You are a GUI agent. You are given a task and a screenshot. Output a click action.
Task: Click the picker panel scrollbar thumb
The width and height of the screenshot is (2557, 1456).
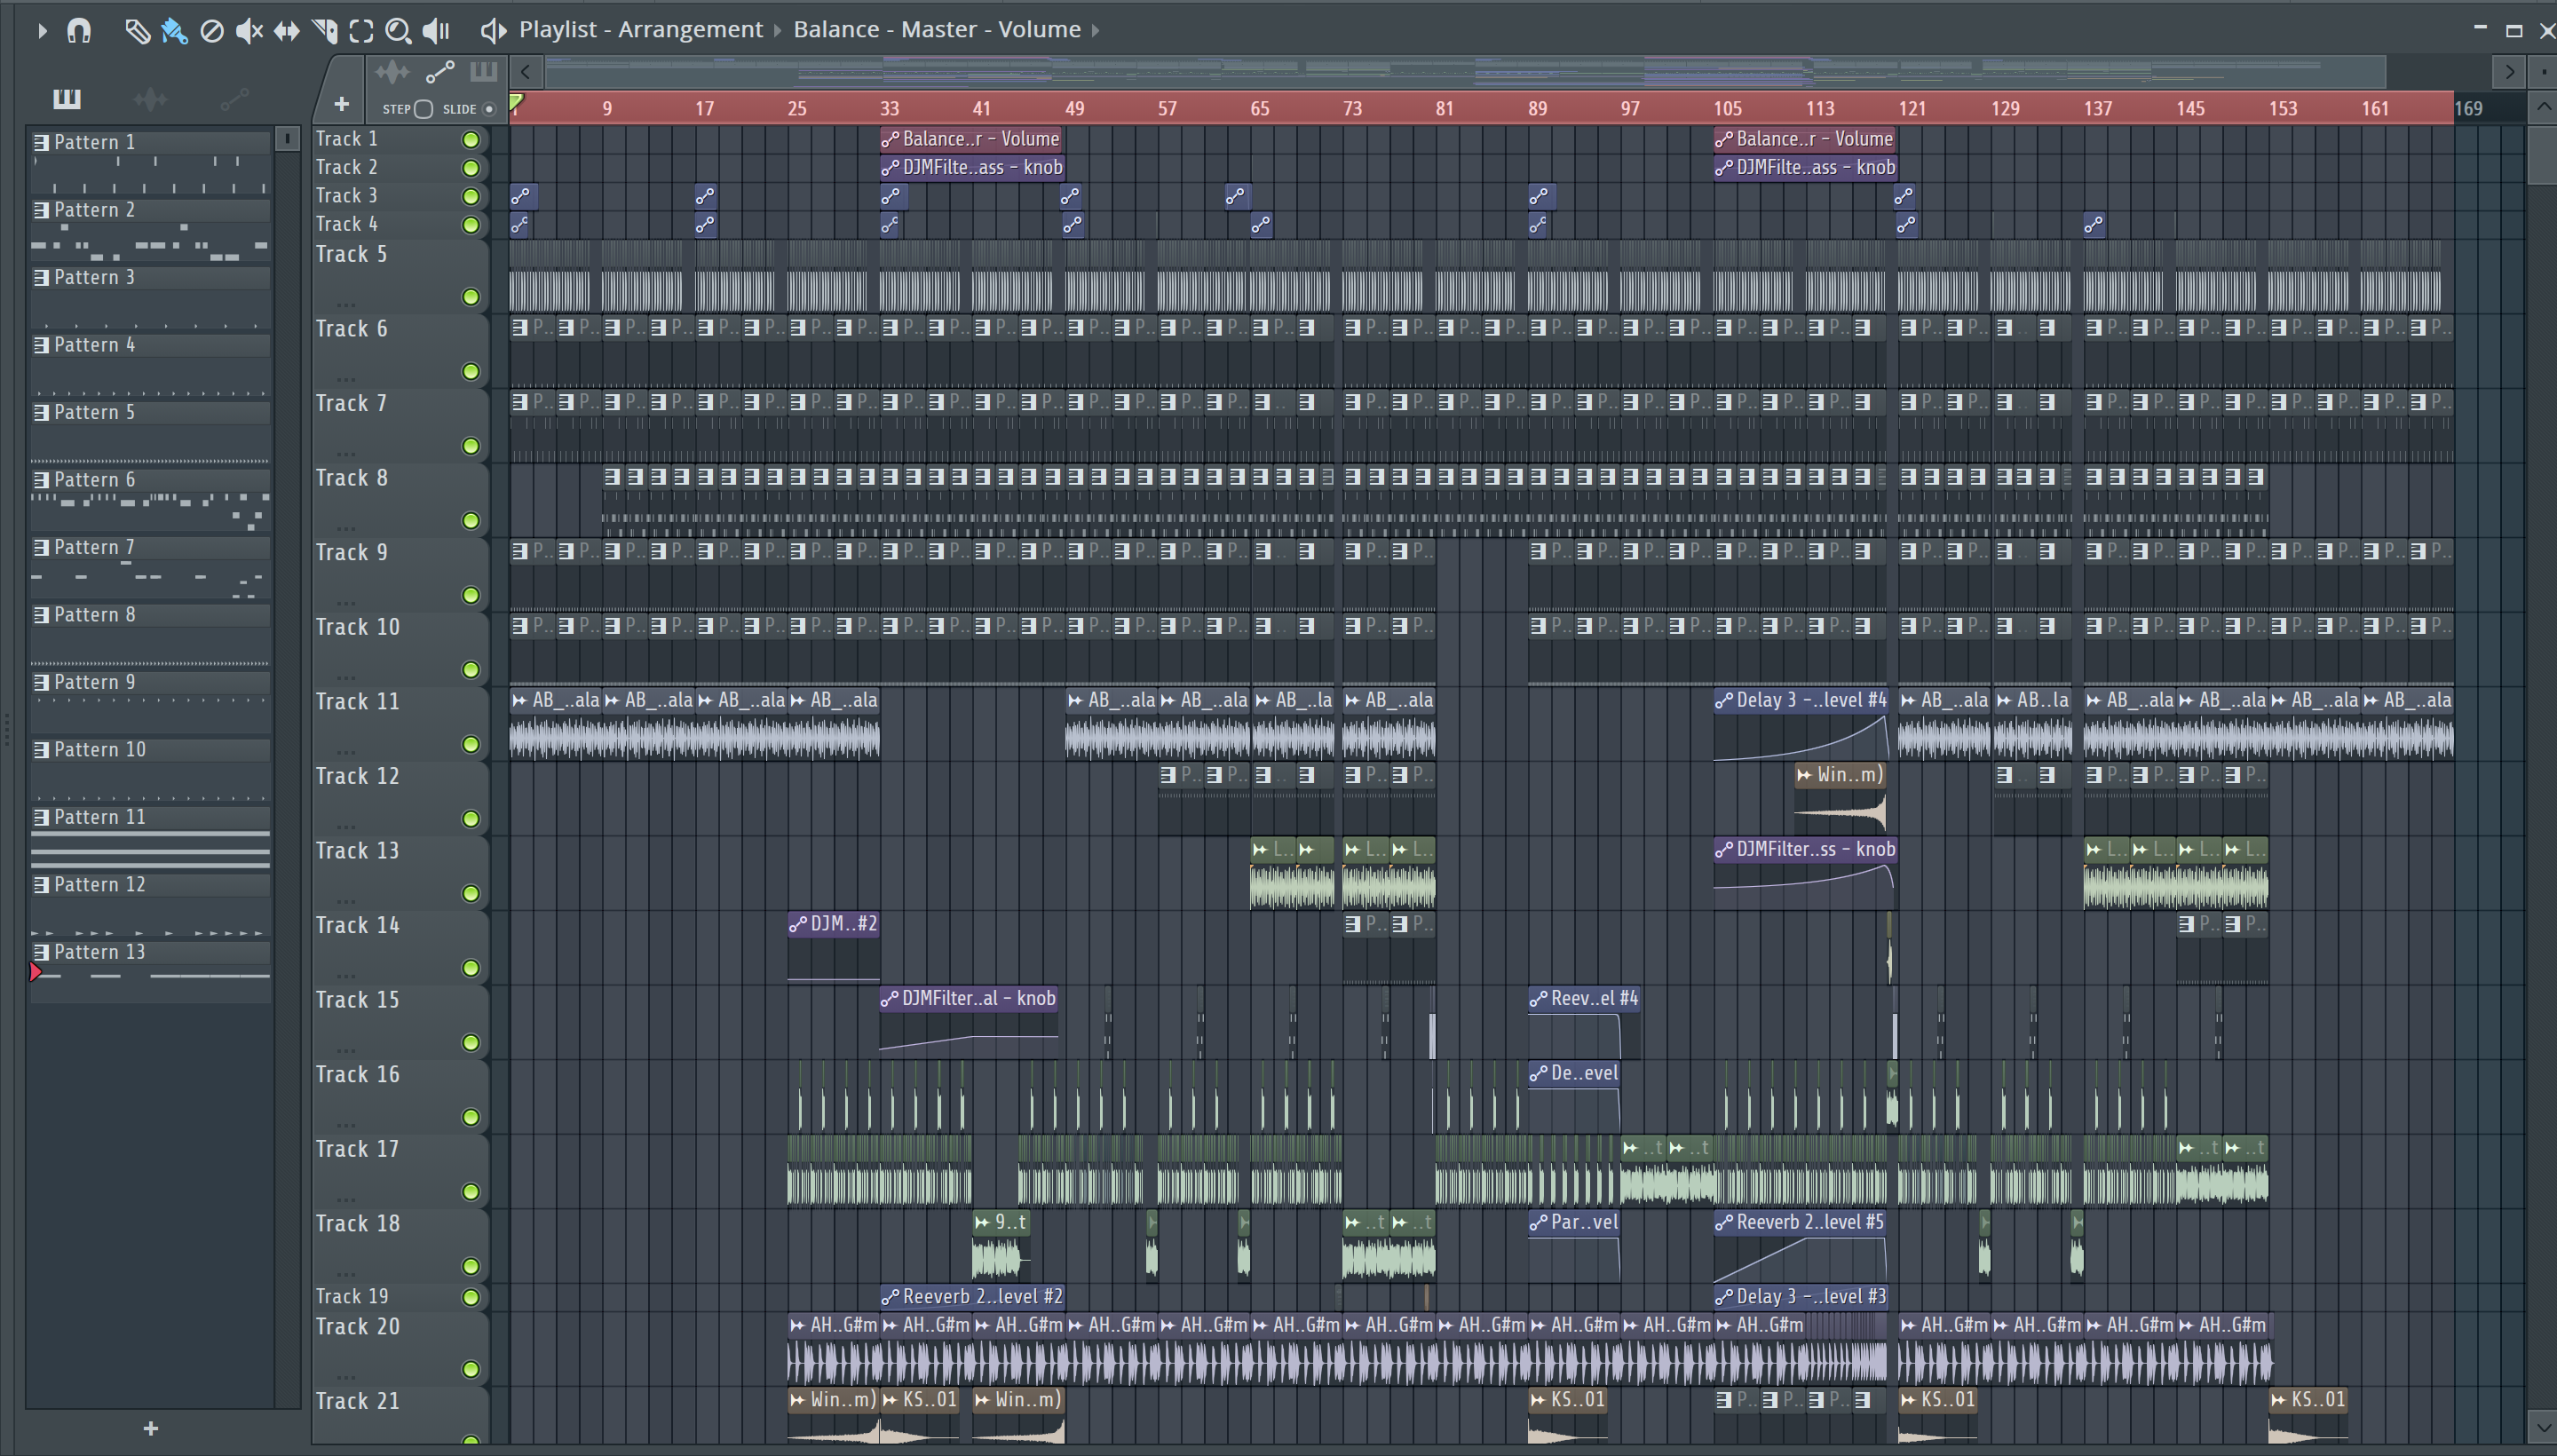click(x=287, y=139)
